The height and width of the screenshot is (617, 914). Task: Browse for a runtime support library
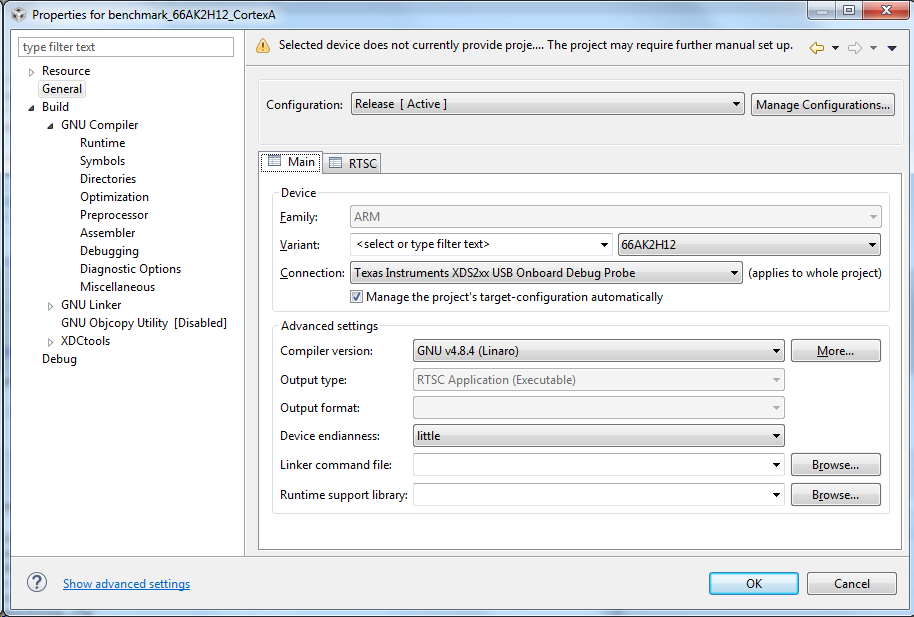click(835, 495)
